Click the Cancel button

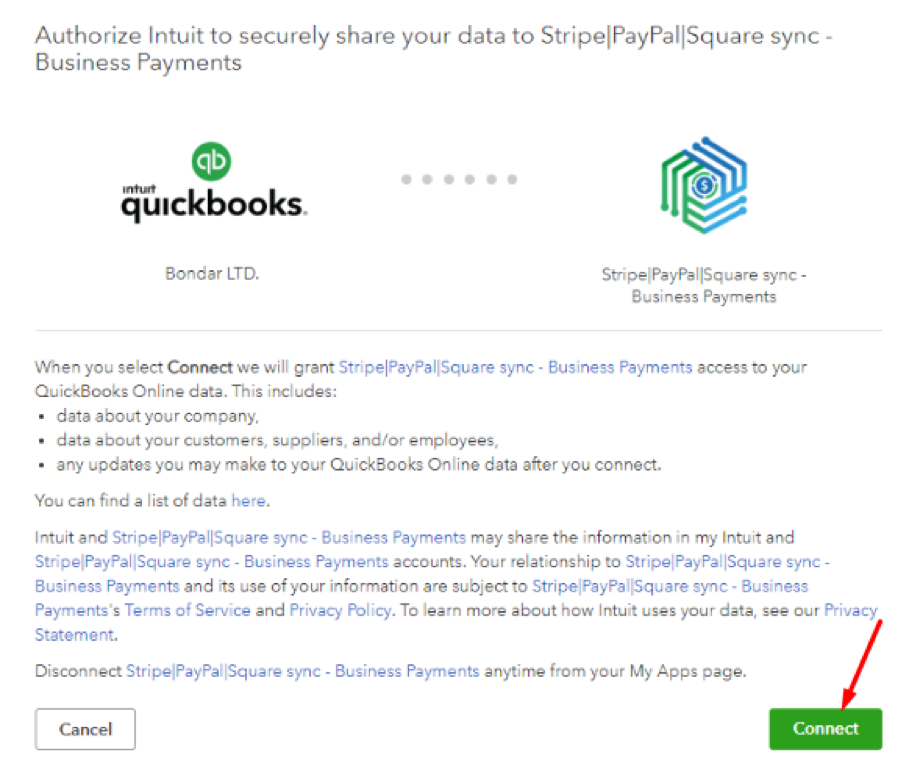[85, 729]
